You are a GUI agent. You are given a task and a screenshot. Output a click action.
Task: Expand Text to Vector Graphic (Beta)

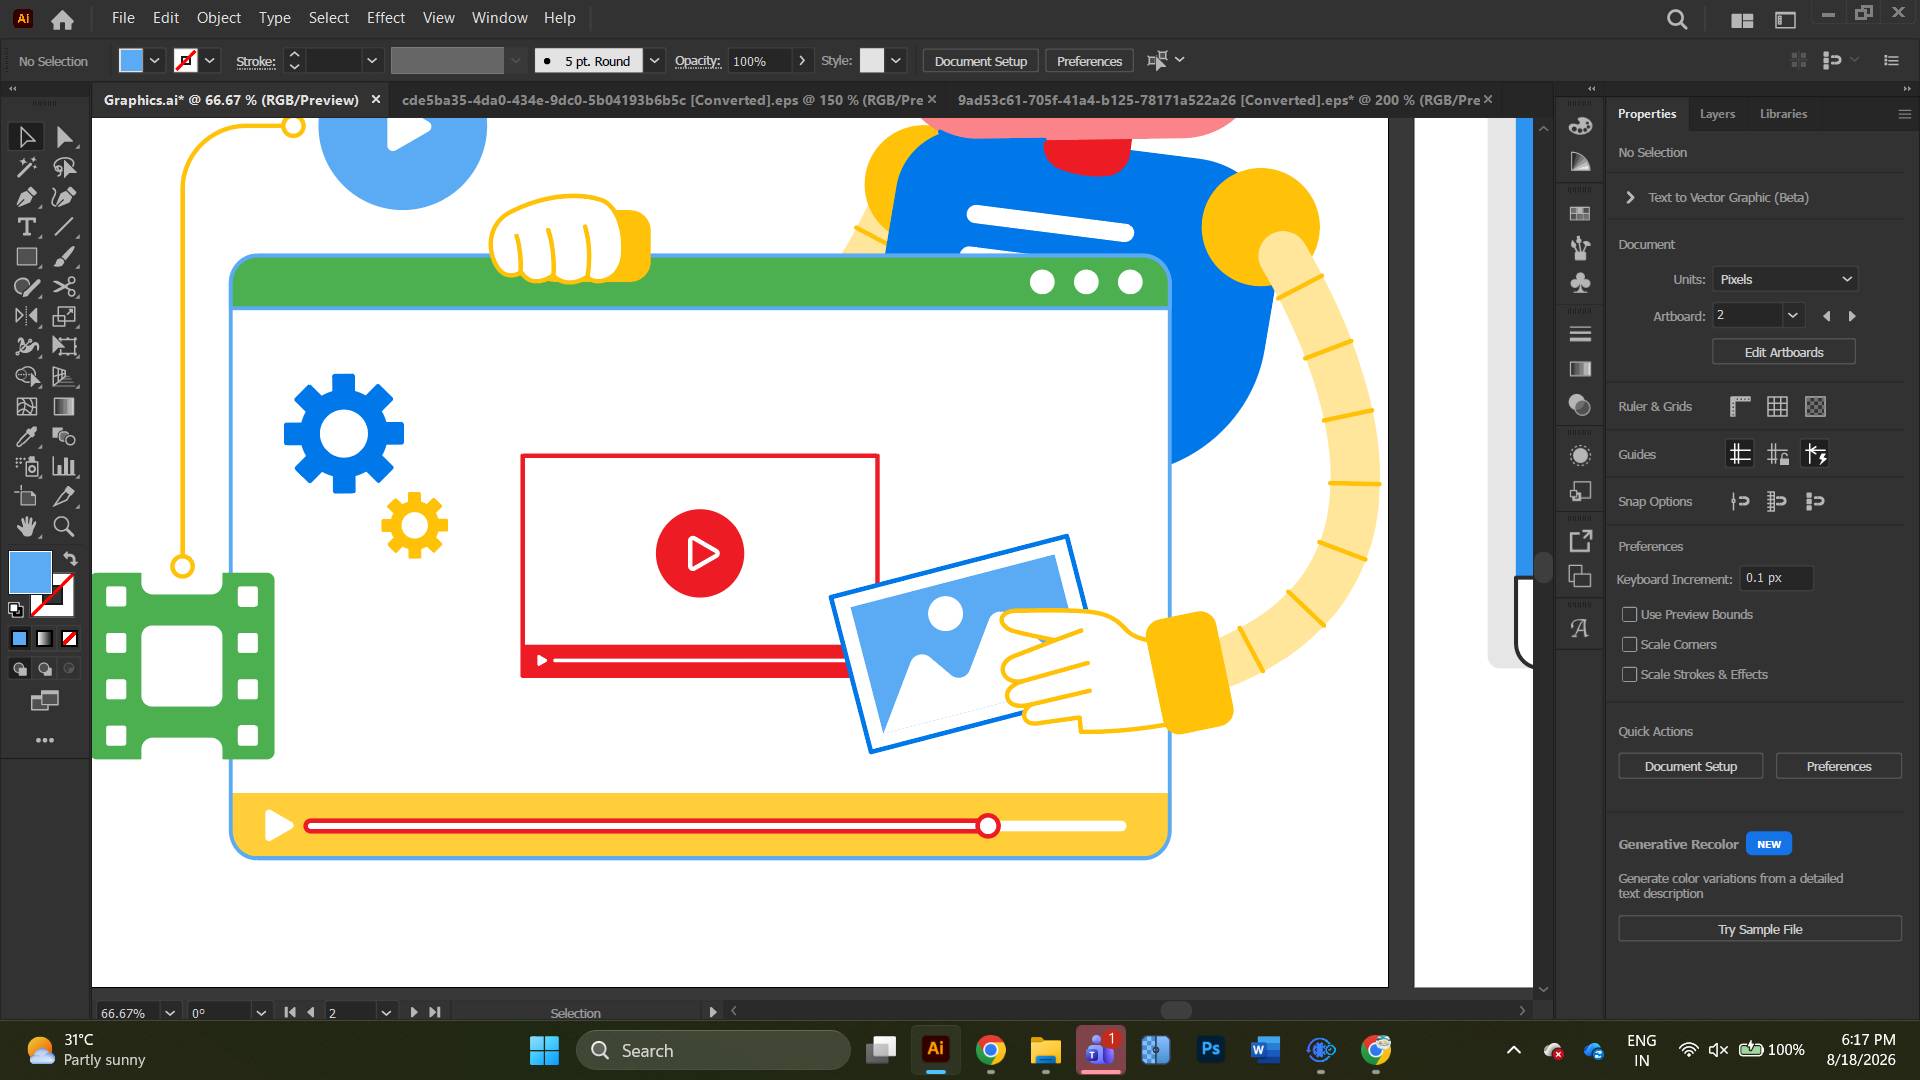pyautogui.click(x=1630, y=197)
